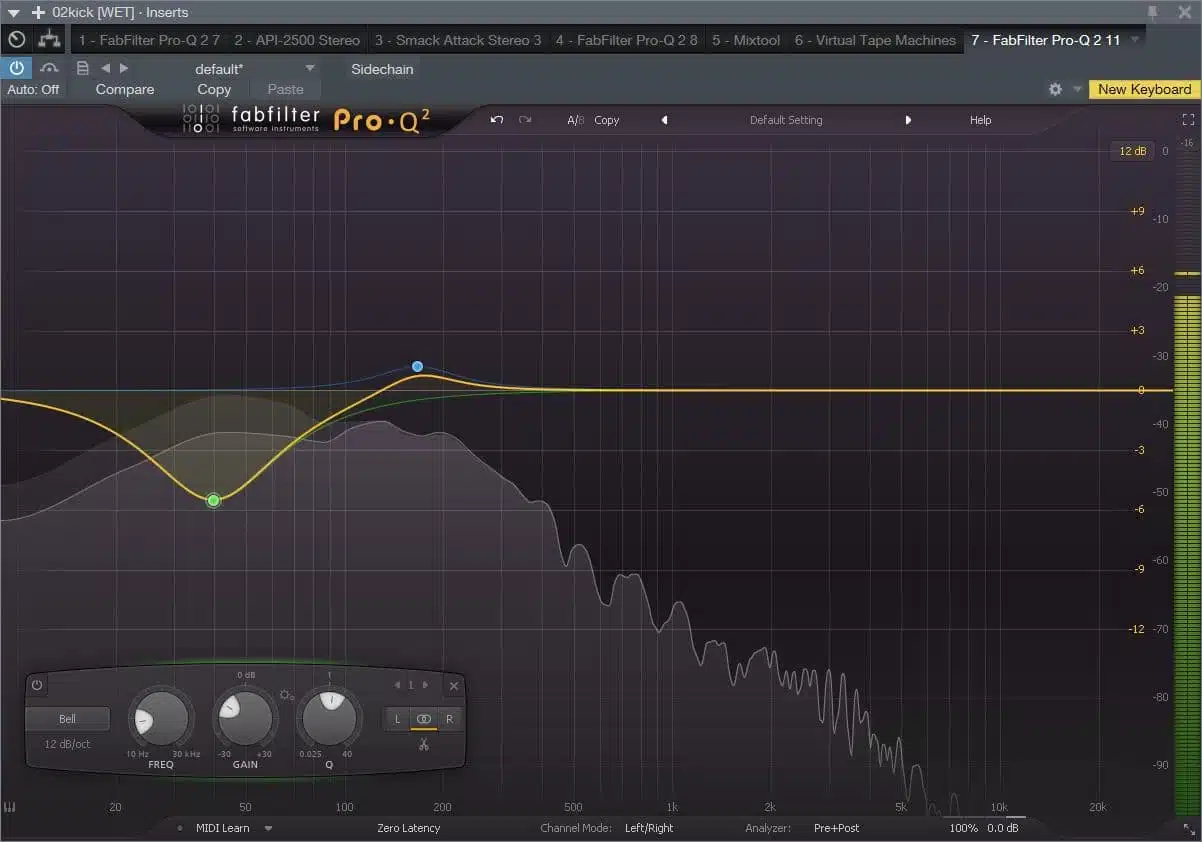This screenshot has width=1202, height=842.
Task: Load the next host preset arrow
Action: click(x=124, y=68)
